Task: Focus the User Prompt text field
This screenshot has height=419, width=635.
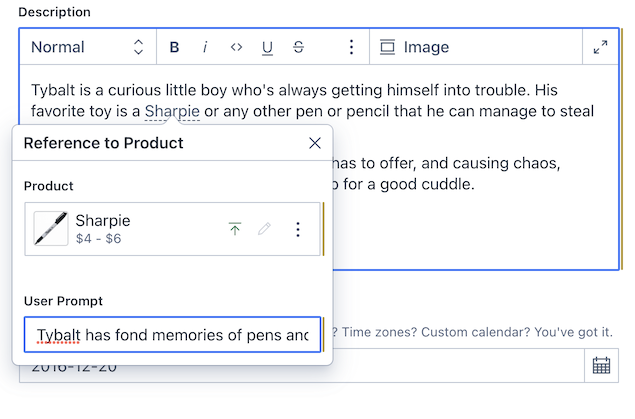Action: pos(172,335)
